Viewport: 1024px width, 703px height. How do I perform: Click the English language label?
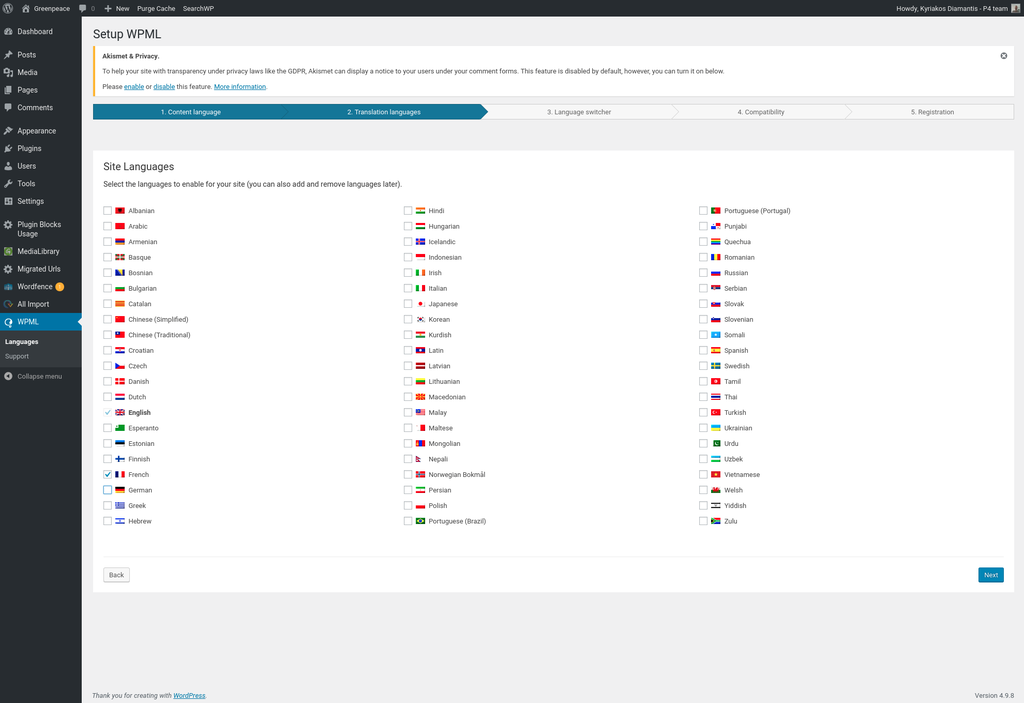139,413
